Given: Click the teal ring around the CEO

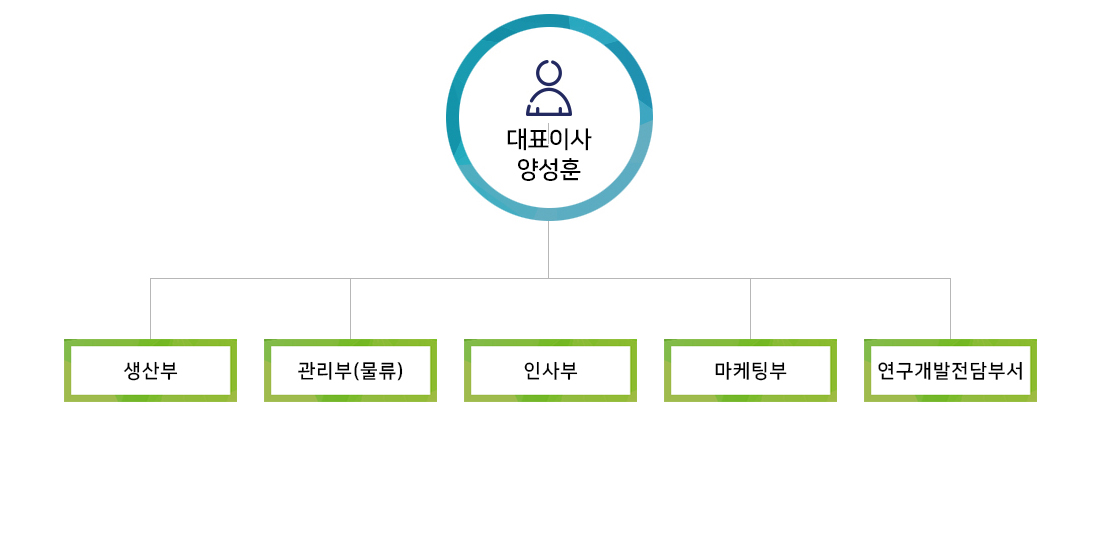Looking at the screenshot, I should [452, 118].
